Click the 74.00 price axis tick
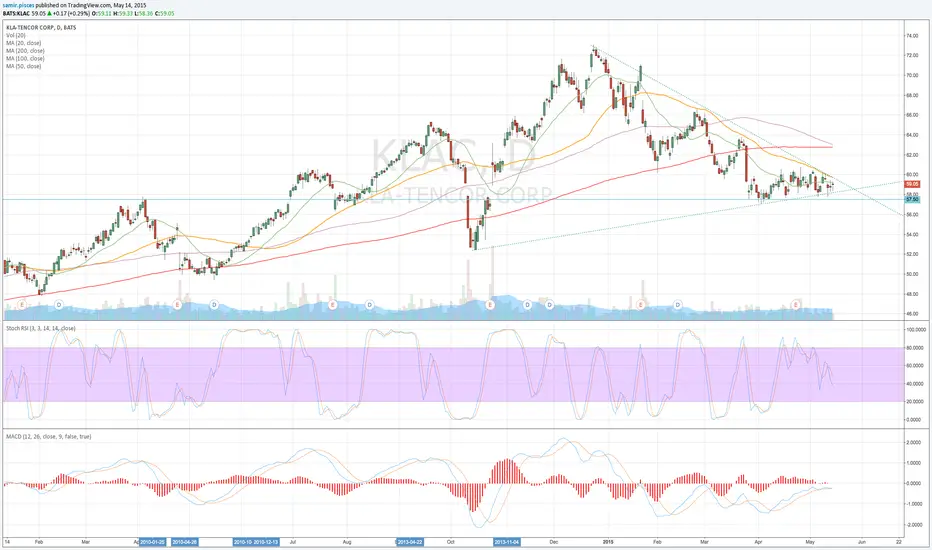Screen dimensions: 932x550 click(912, 36)
